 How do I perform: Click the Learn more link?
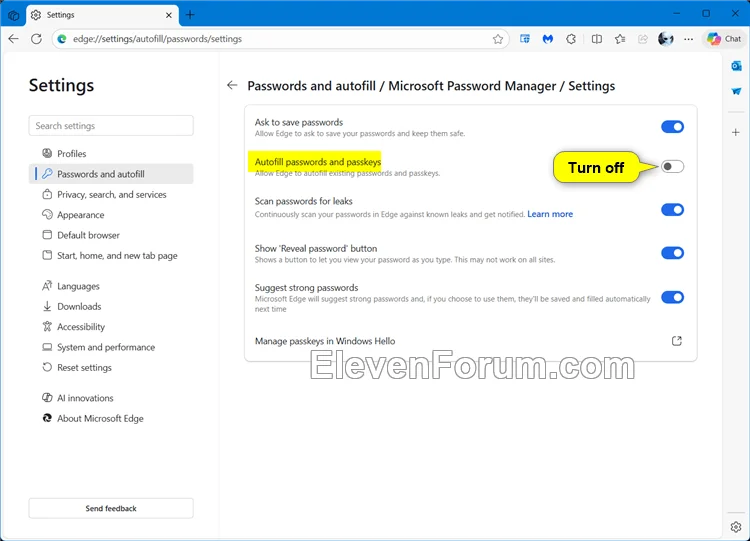[550, 214]
